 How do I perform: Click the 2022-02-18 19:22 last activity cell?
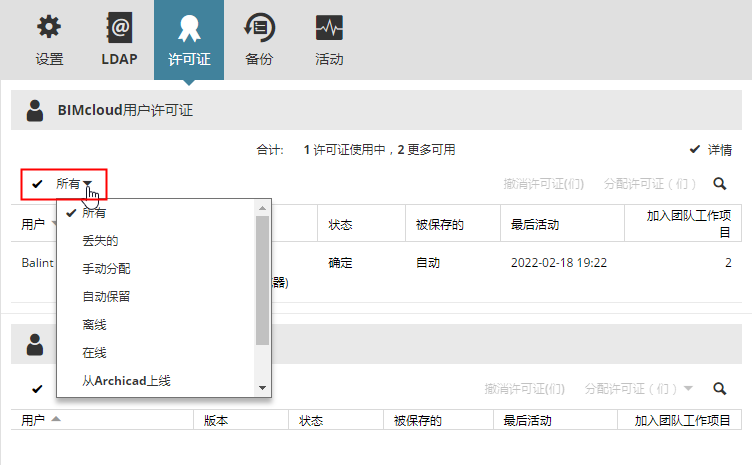click(x=559, y=263)
